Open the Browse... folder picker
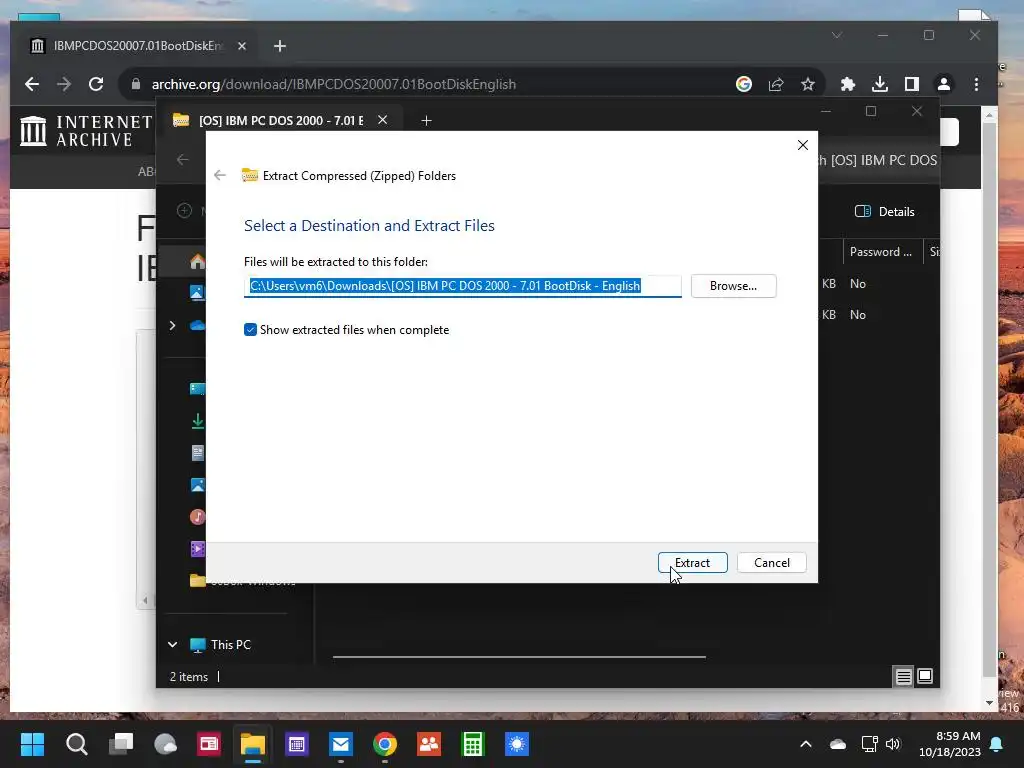The width and height of the screenshot is (1024, 768). pyautogui.click(x=733, y=286)
